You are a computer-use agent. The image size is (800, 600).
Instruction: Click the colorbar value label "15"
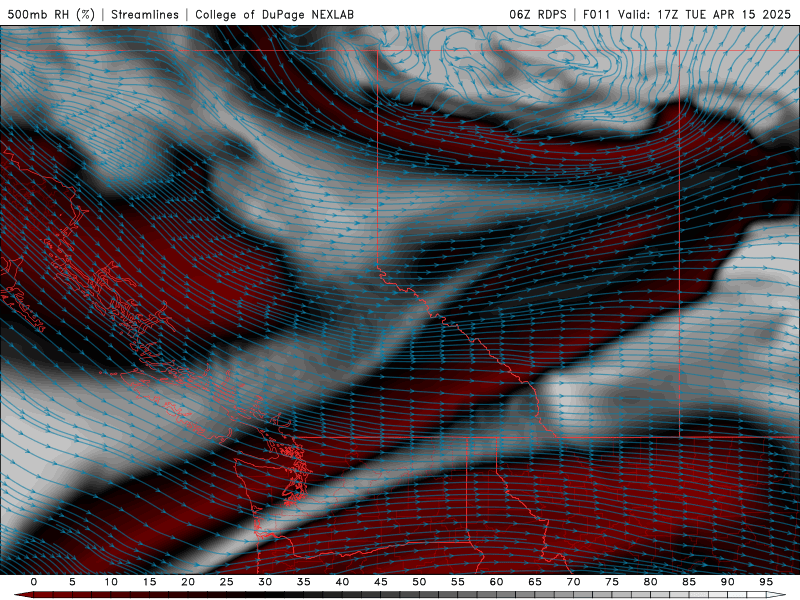pyautogui.click(x=149, y=582)
